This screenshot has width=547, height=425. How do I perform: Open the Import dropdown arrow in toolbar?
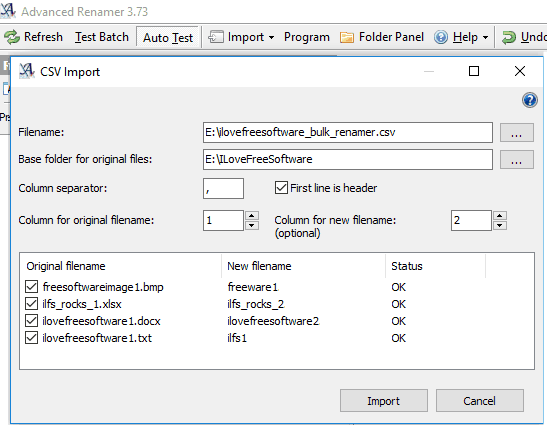tap(271, 37)
